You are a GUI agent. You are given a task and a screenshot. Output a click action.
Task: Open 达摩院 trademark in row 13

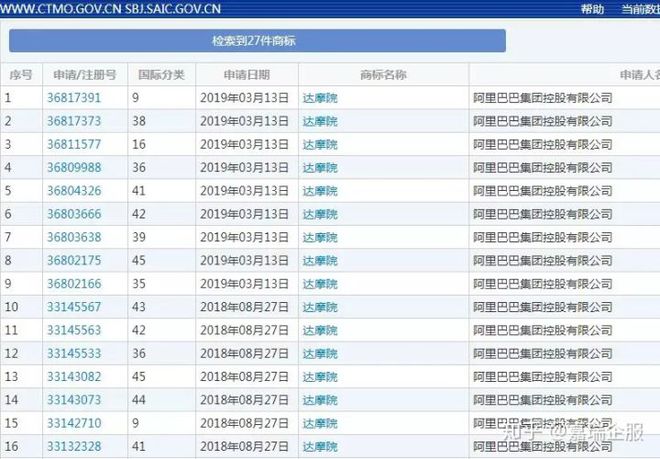(320, 376)
